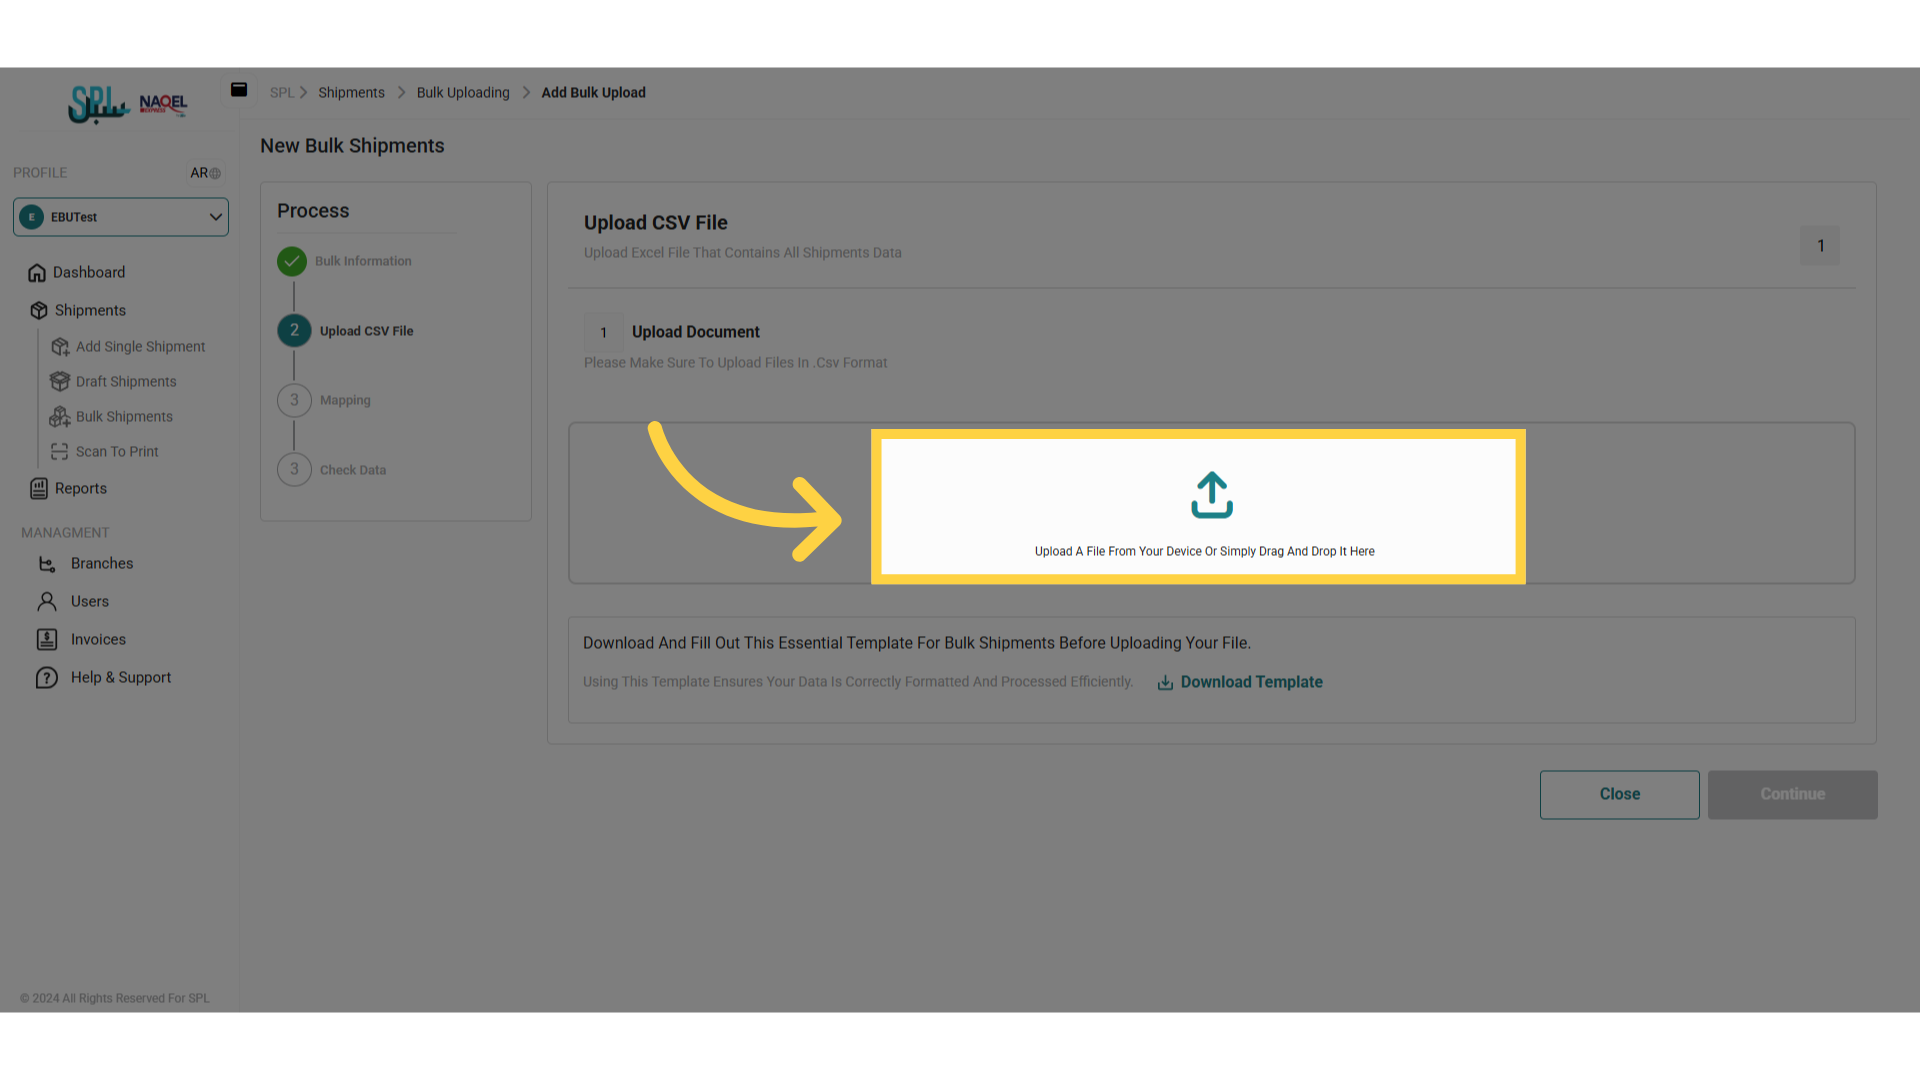Click the Scan To Print icon

coord(60,452)
